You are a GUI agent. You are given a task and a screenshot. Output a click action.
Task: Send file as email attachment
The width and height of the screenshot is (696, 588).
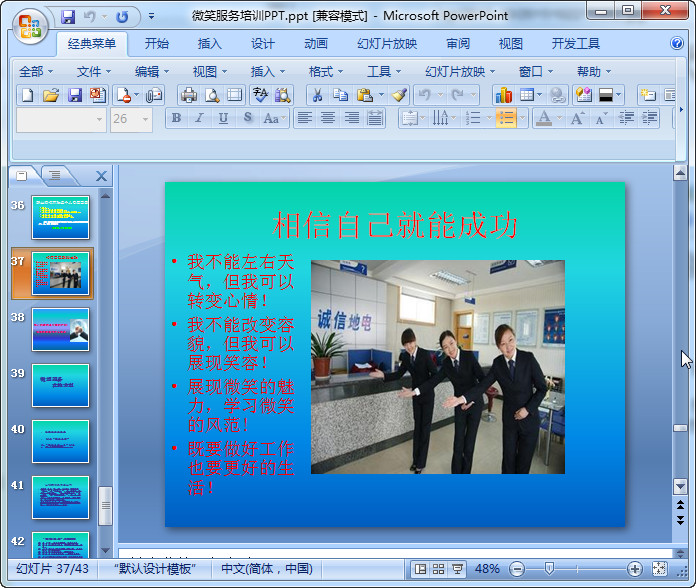click(x=154, y=95)
